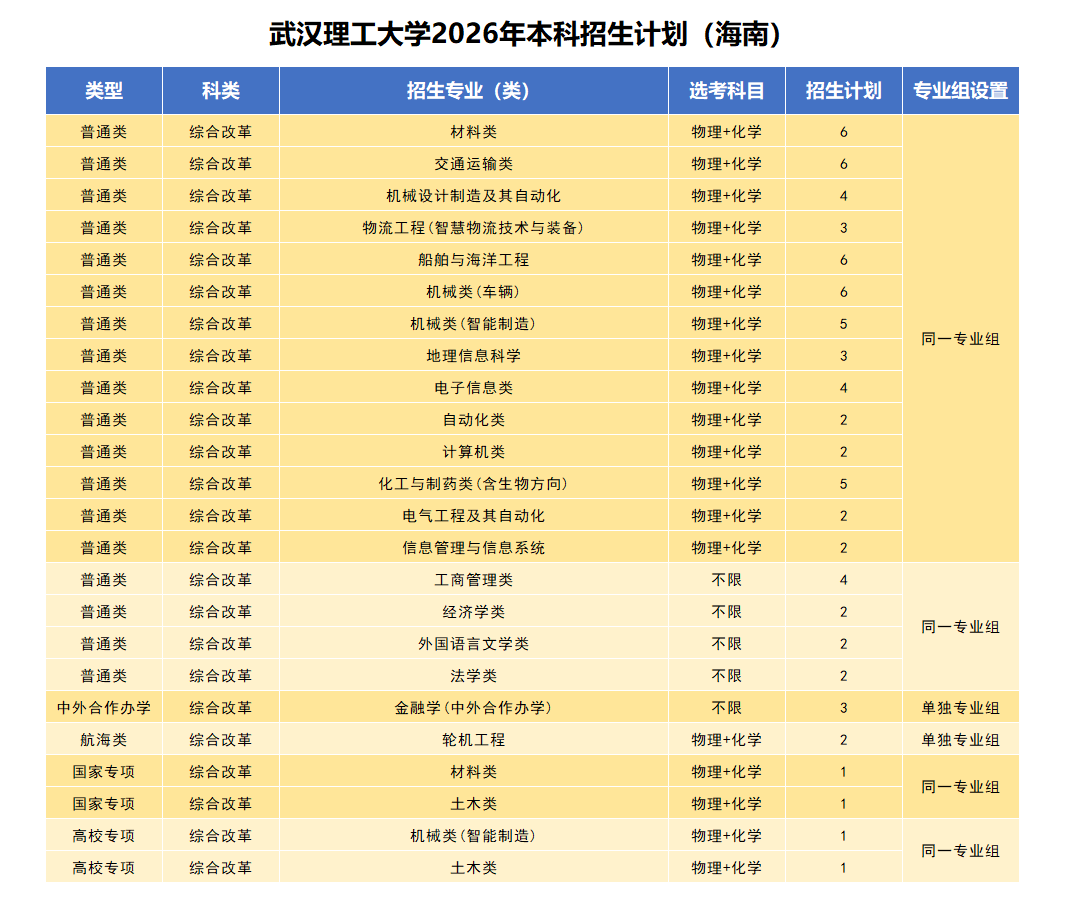Click 不限 in the 工商管理类 row

pyautogui.click(x=727, y=579)
